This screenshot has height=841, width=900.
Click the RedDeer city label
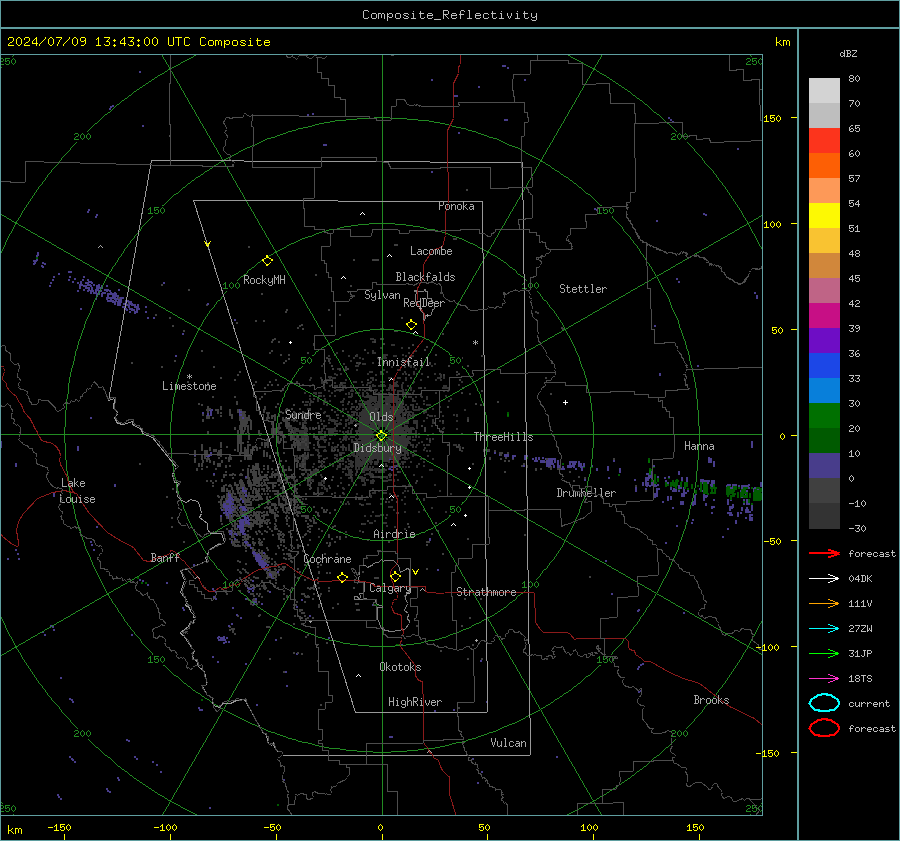click(x=424, y=303)
